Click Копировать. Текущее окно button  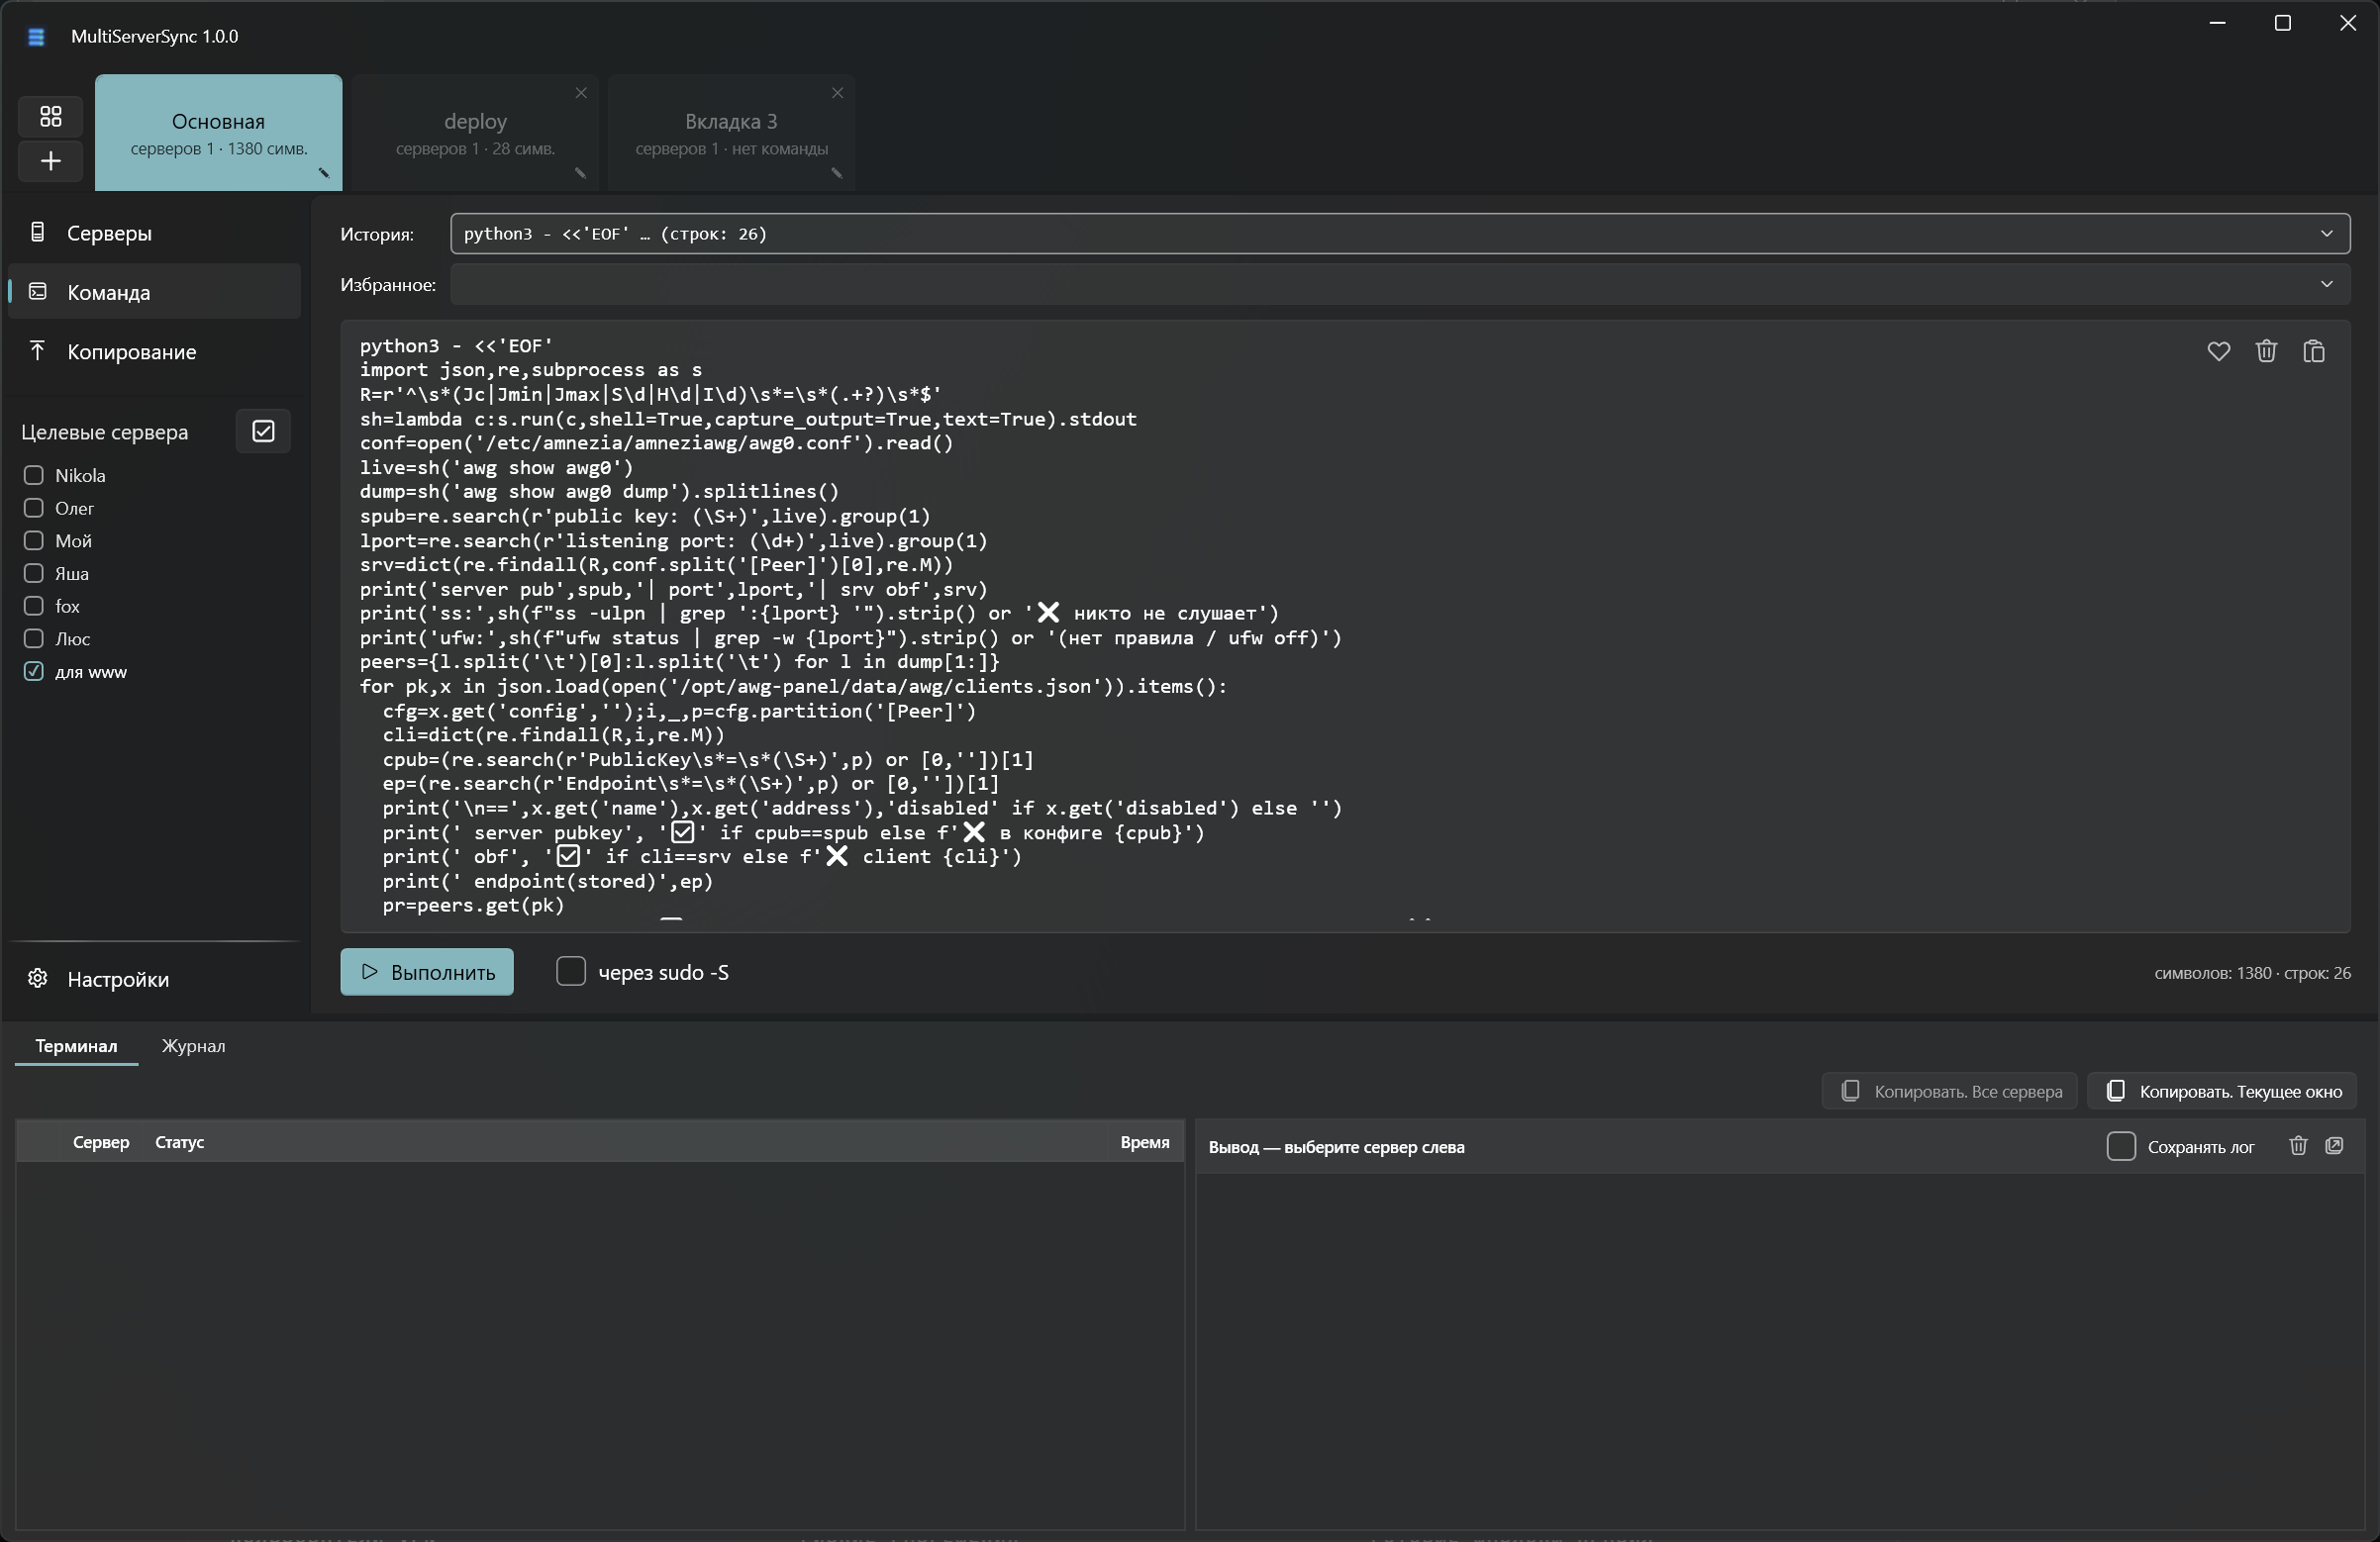2221,1091
